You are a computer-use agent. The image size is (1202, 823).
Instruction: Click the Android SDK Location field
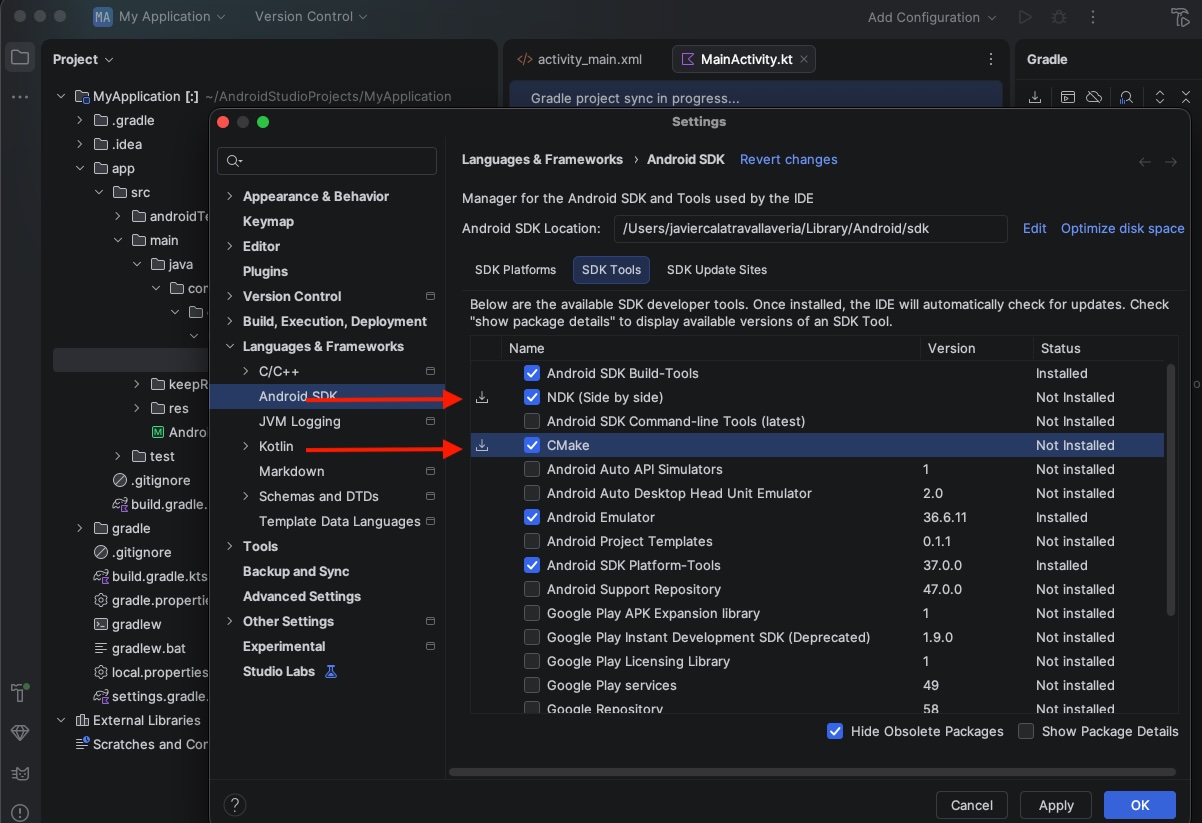810,228
